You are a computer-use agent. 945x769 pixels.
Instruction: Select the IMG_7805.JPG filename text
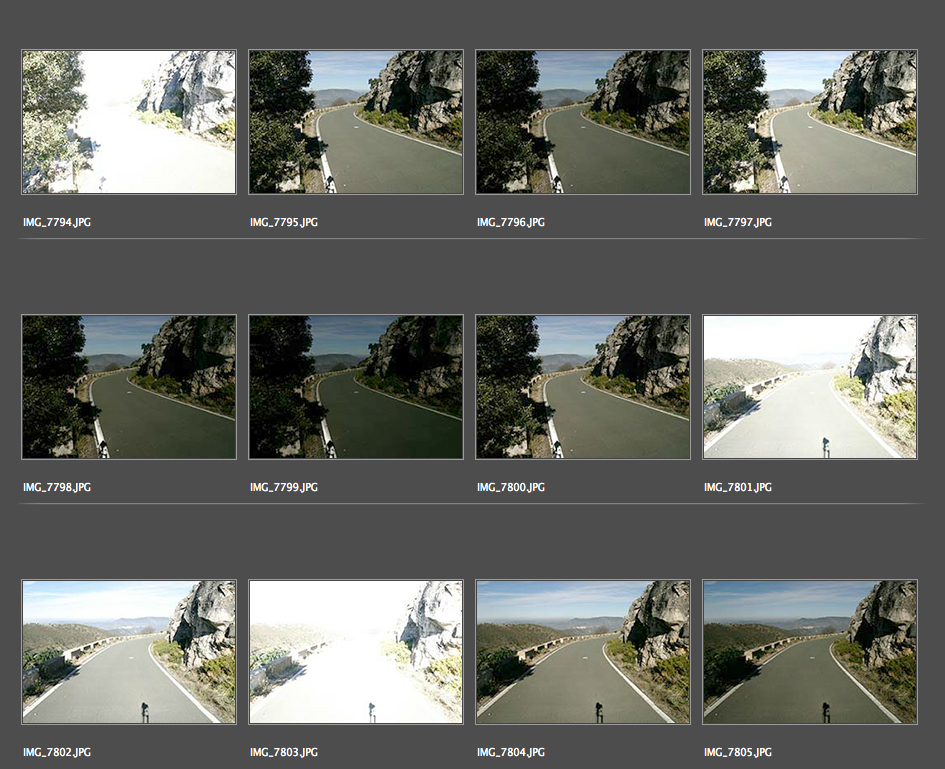tap(738, 752)
